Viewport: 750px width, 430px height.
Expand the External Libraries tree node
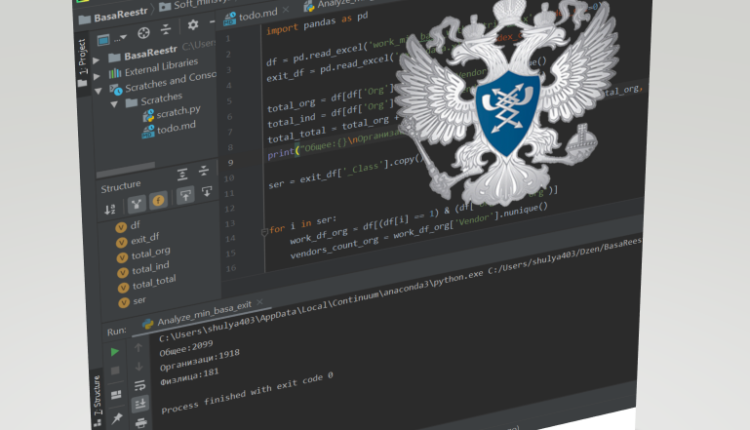[x=97, y=73]
